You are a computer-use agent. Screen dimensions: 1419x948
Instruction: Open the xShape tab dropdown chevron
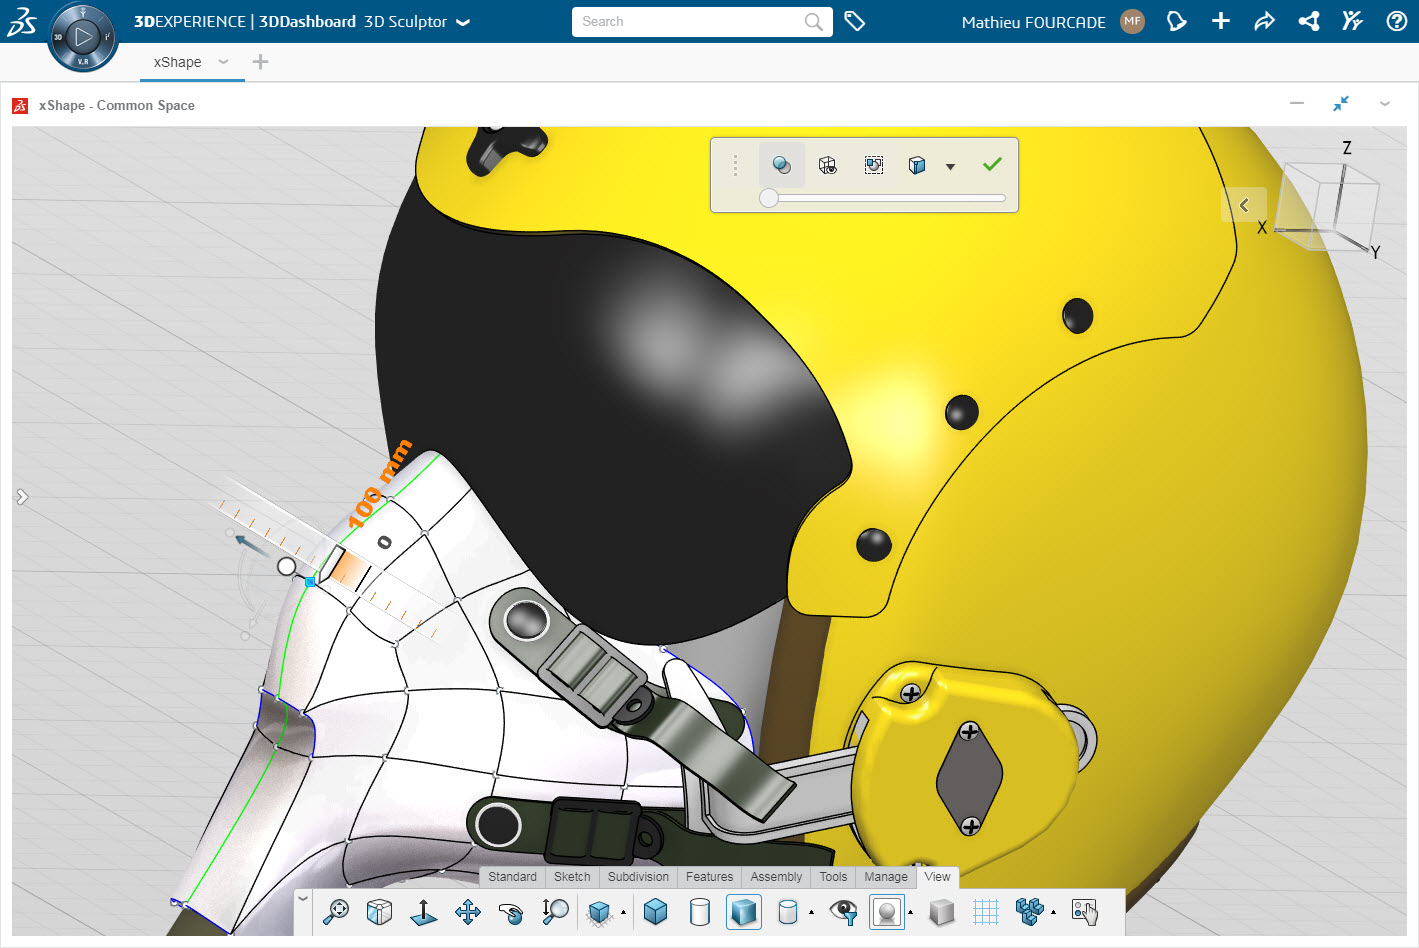click(x=224, y=61)
